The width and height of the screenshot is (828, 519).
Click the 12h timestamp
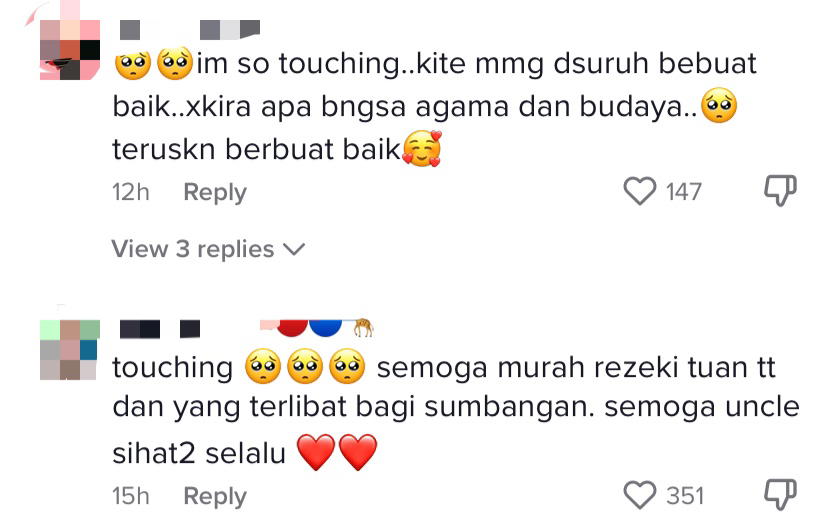click(x=130, y=192)
